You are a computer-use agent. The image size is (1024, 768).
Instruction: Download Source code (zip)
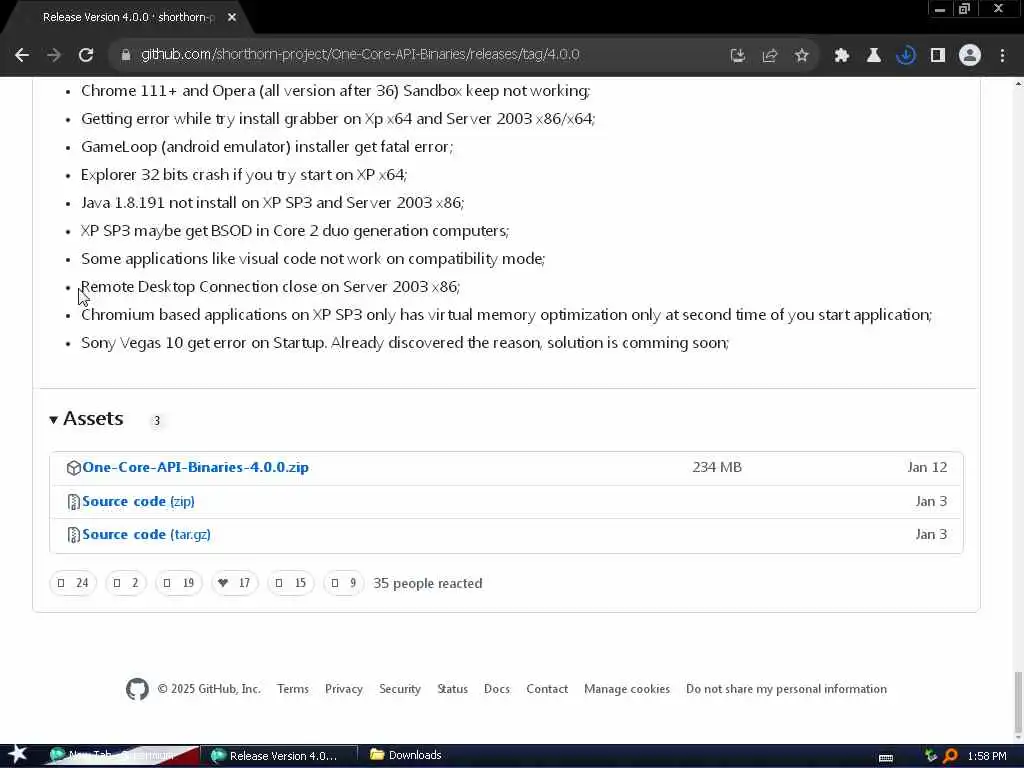coord(138,502)
